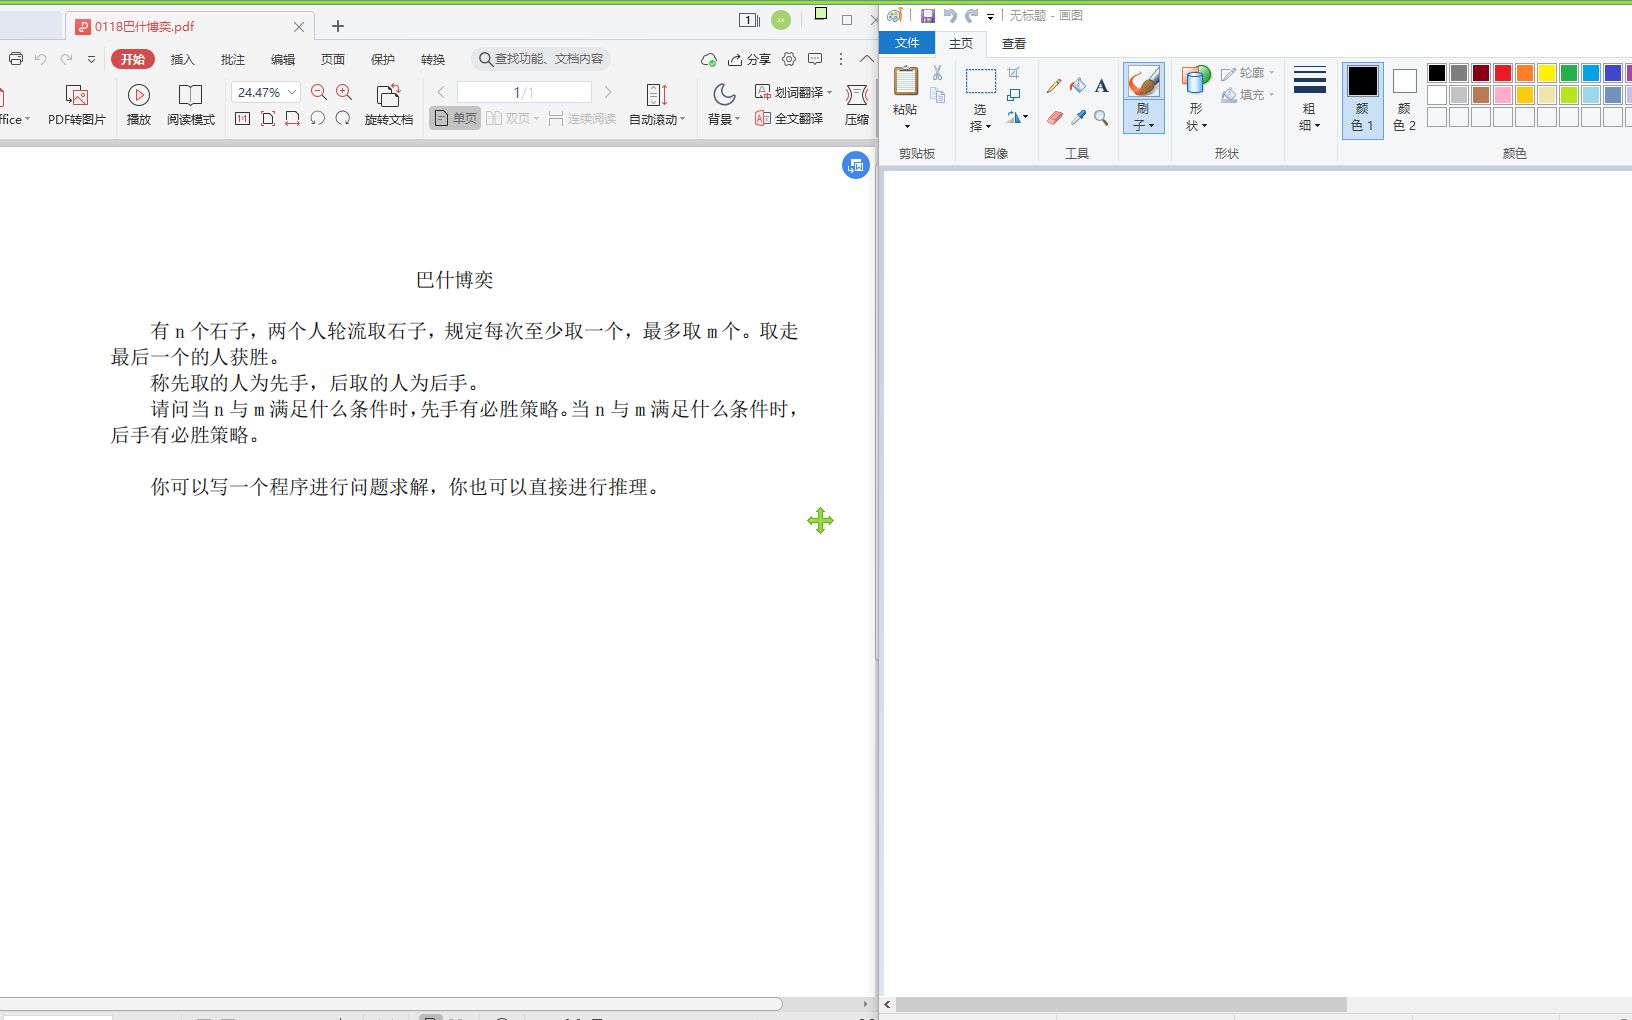Click the Save icon in Paint title bar
Viewport: 1632px width, 1020px height.
pos(927,16)
